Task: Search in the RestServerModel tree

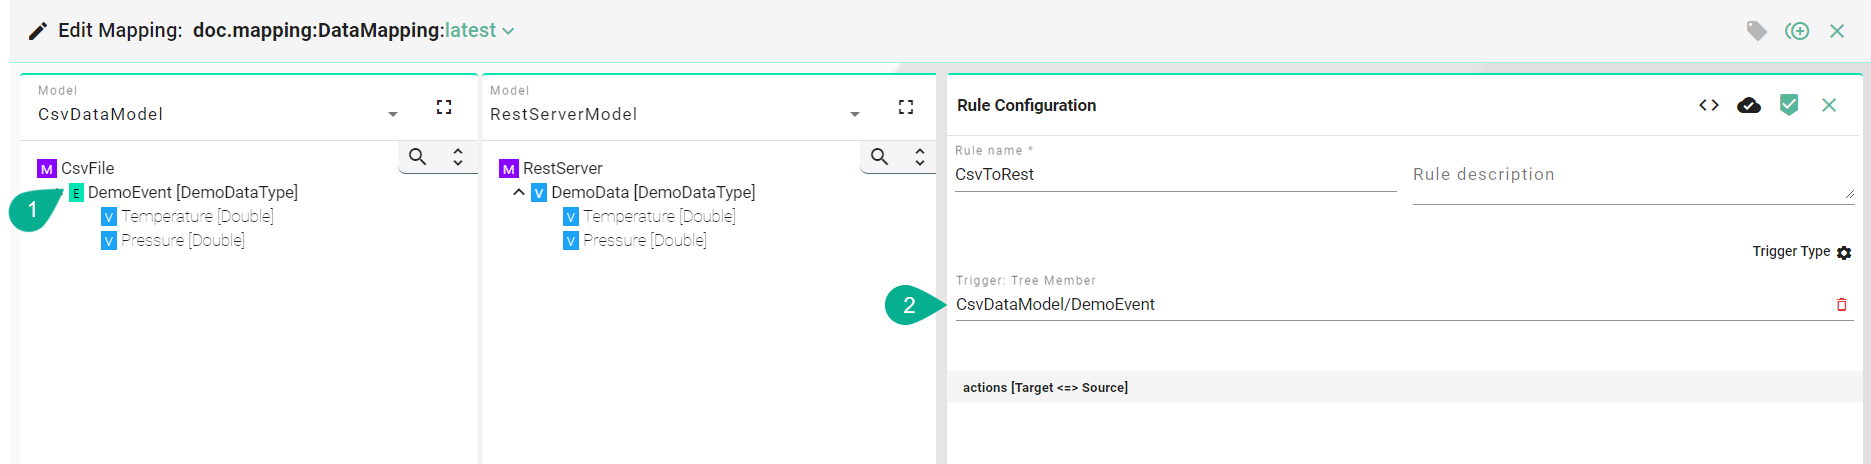Action: pos(880,157)
